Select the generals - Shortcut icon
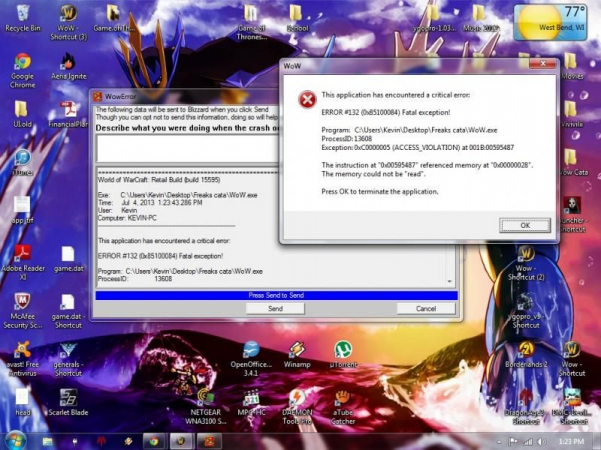601x450 pixels. pos(68,359)
